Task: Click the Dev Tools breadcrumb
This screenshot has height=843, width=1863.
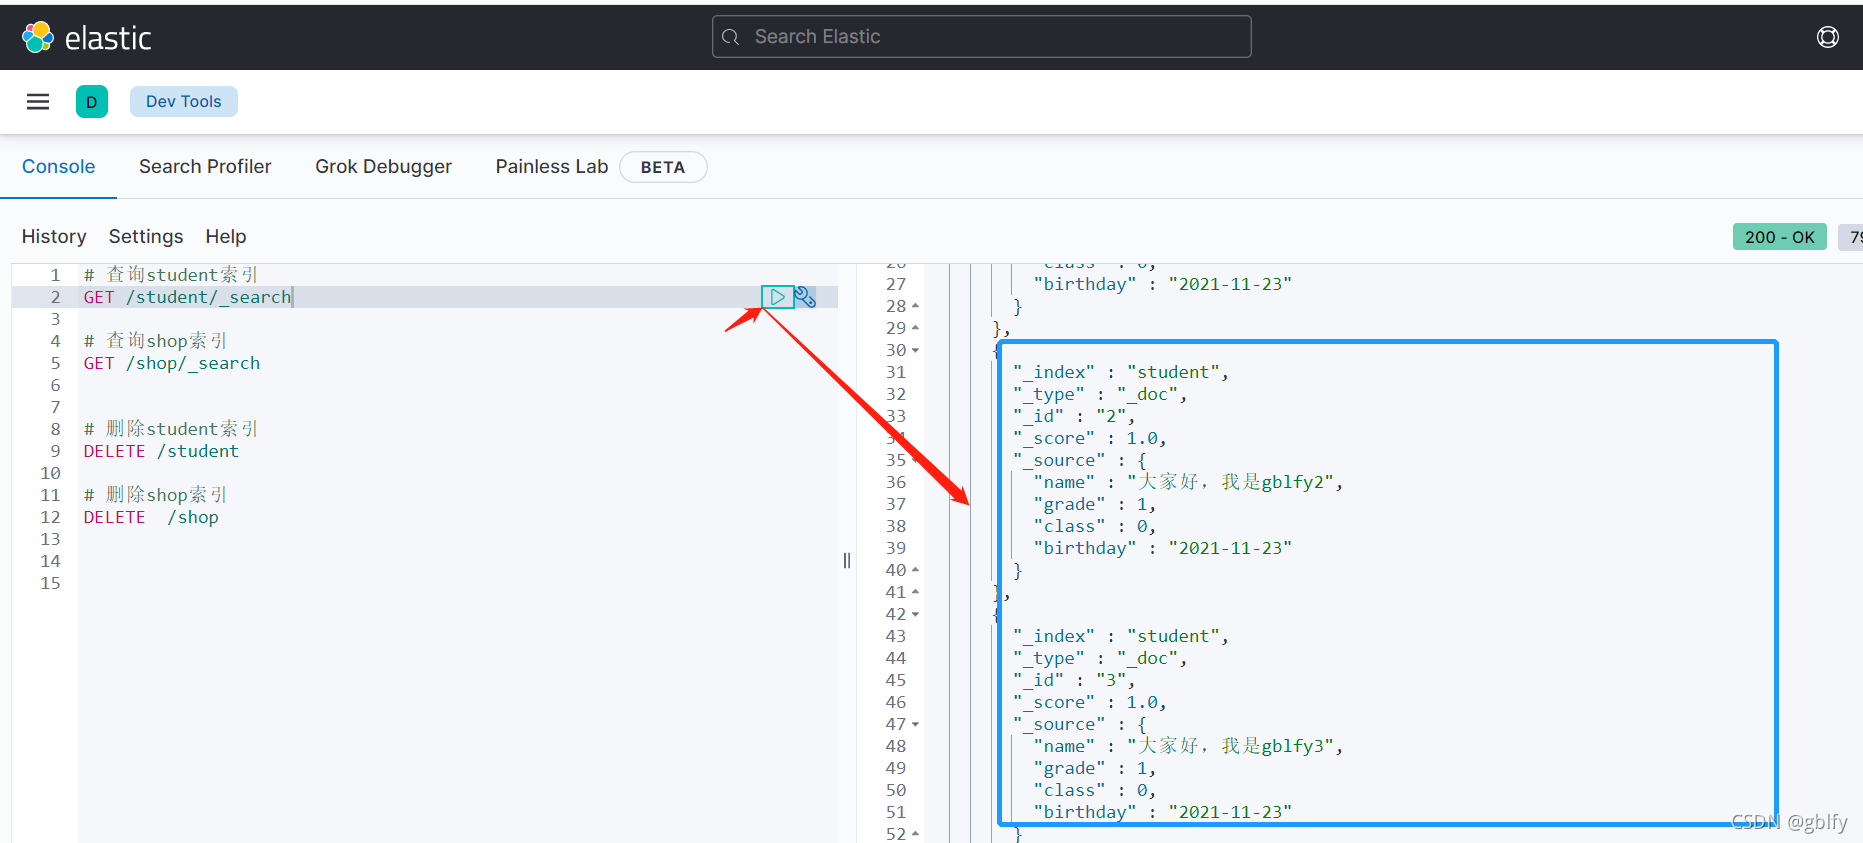Action: pos(184,101)
